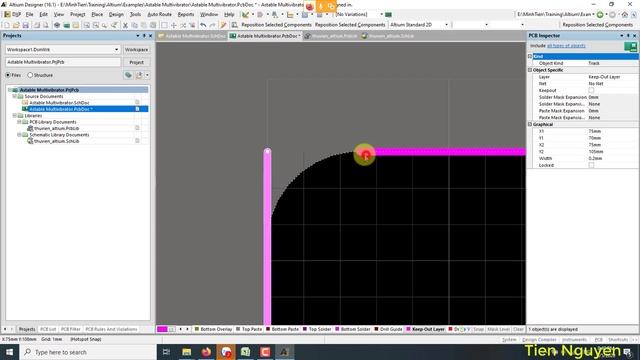Image resolution: width=640 pixels, height=360 pixels.
Task: Collapse the Schematic Library Documents node
Action: pyautogui.click(x=19, y=135)
